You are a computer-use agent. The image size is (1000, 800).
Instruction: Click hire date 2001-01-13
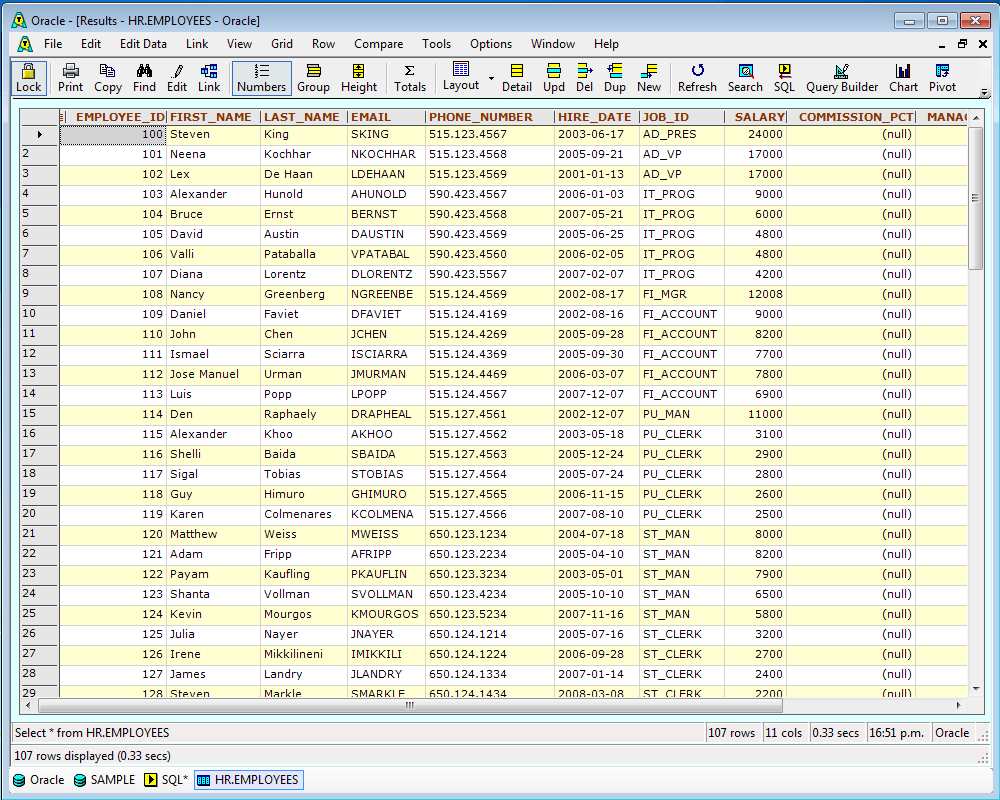pyautogui.click(x=596, y=174)
